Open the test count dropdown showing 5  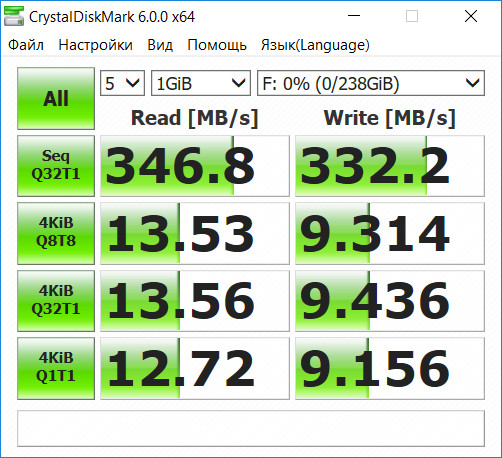(122, 83)
